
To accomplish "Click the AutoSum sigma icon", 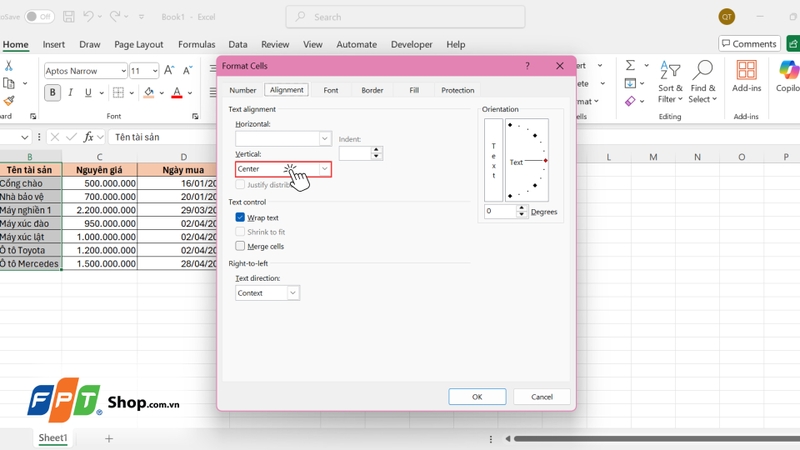I will (631, 65).
